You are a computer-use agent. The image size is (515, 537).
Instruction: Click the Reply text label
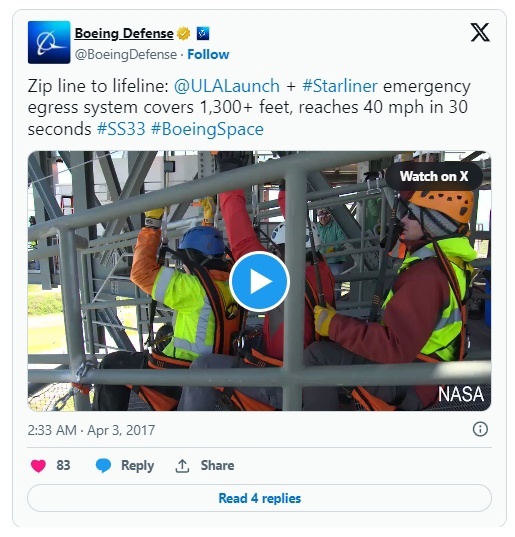point(138,466)
